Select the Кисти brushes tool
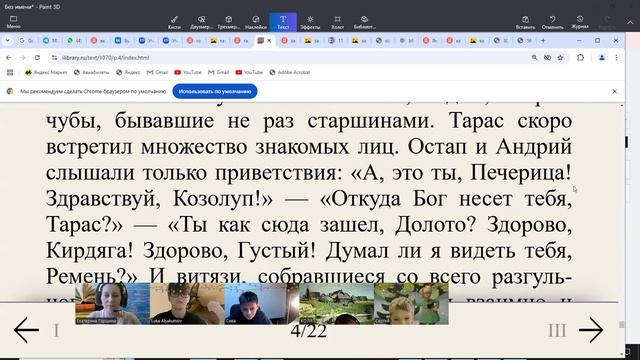This screenshot has height=360, width=640. point(174,22)
